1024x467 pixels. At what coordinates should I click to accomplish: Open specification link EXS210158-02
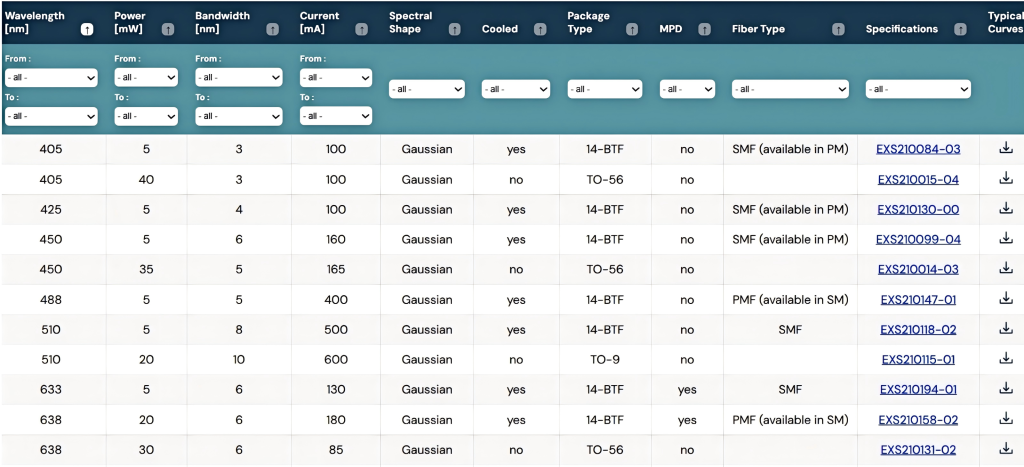[x=918, y=420]
